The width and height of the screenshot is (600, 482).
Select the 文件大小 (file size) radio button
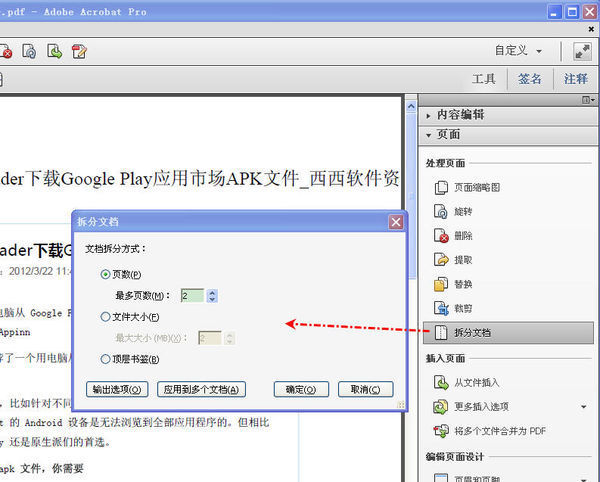(x=106, y=317)
